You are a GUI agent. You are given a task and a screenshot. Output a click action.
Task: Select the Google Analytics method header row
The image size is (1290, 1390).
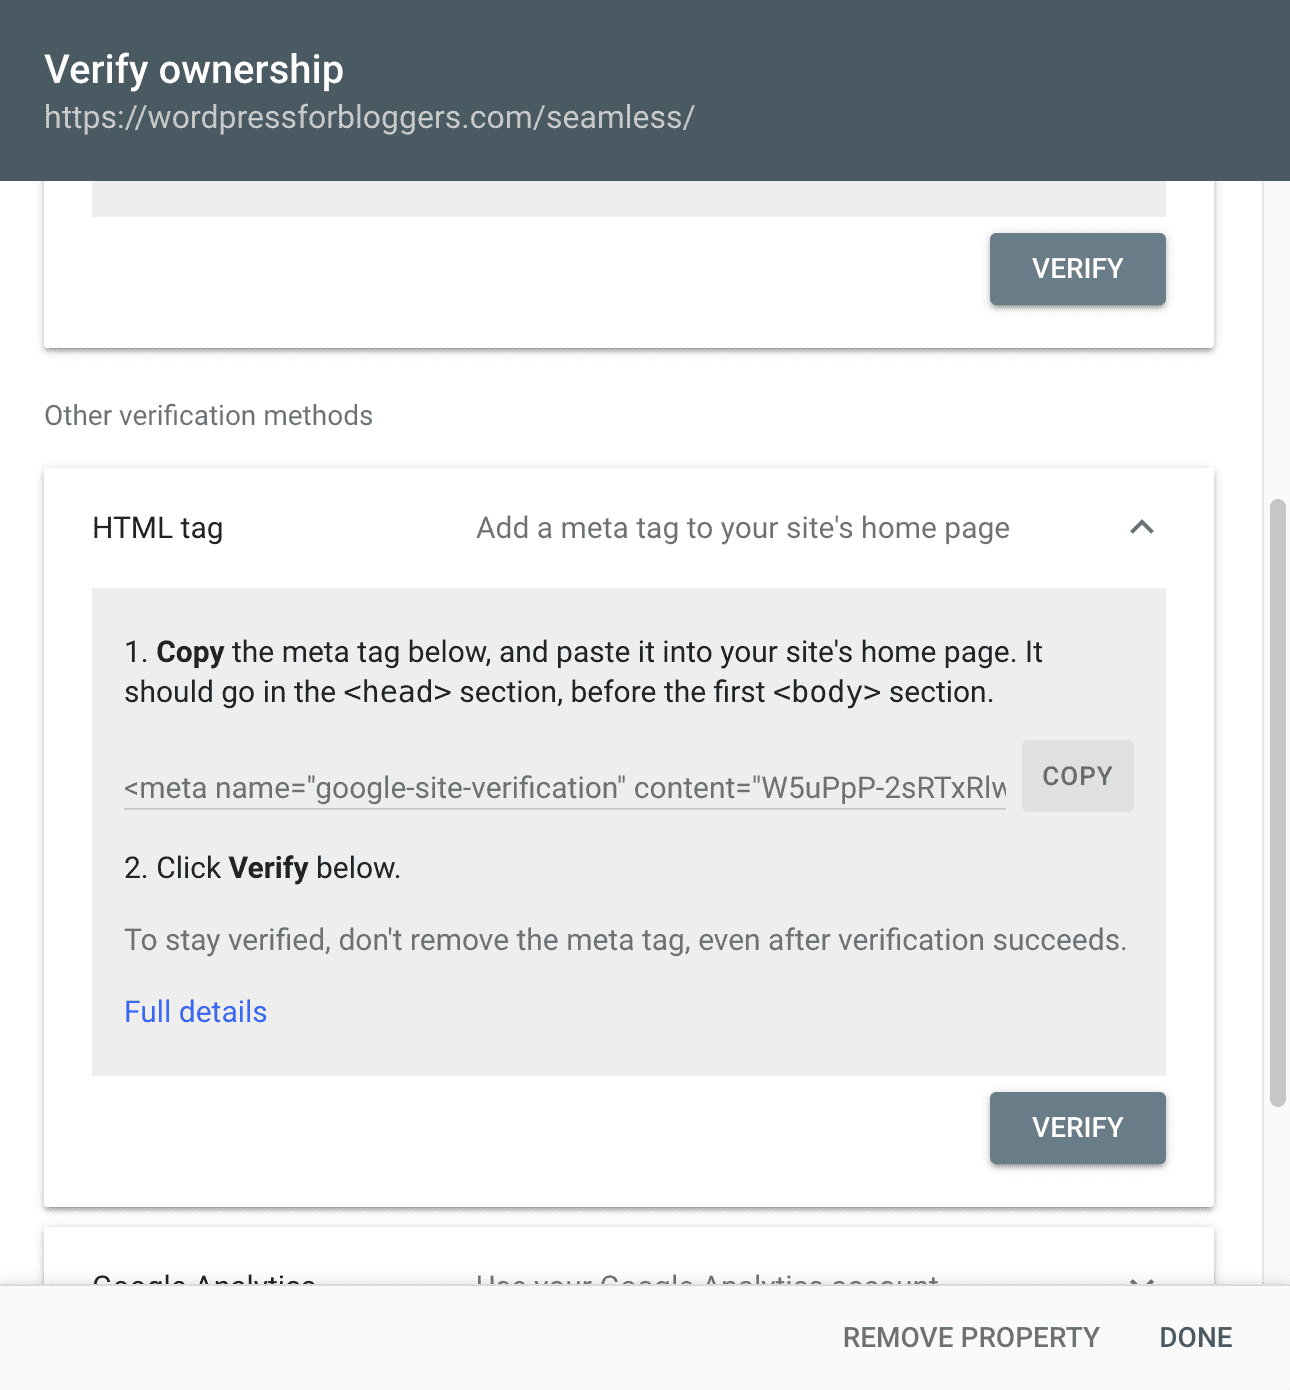(620, 1283)
